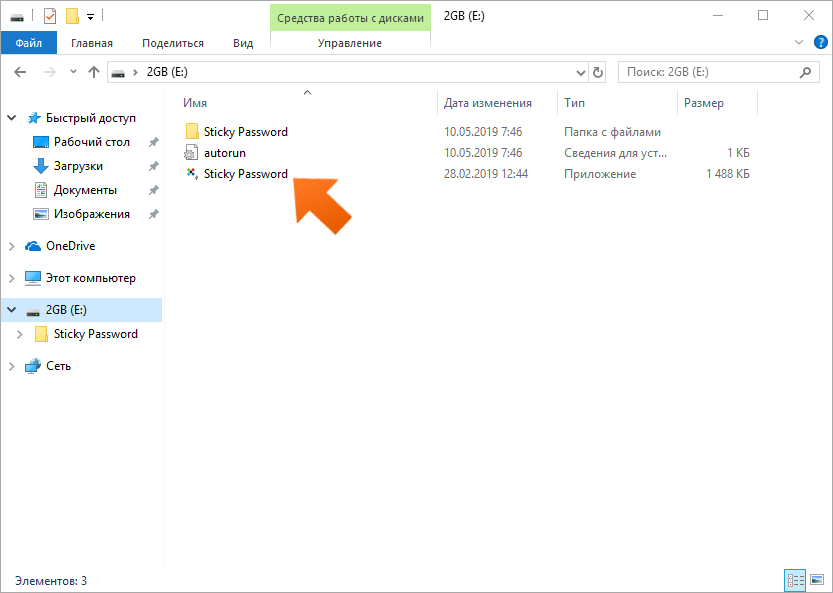
Task: Click the Элементов: 3 status text
Action: (51, 581)
